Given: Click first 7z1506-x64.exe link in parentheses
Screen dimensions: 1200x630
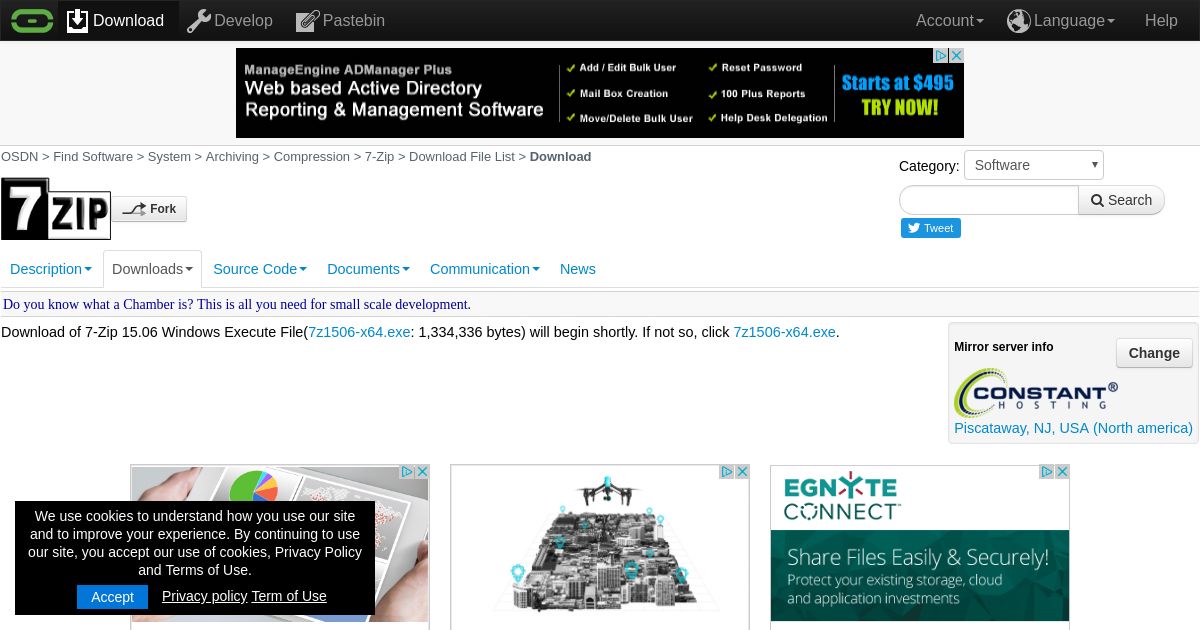Looking at the screenshot, I should point(359,332).
